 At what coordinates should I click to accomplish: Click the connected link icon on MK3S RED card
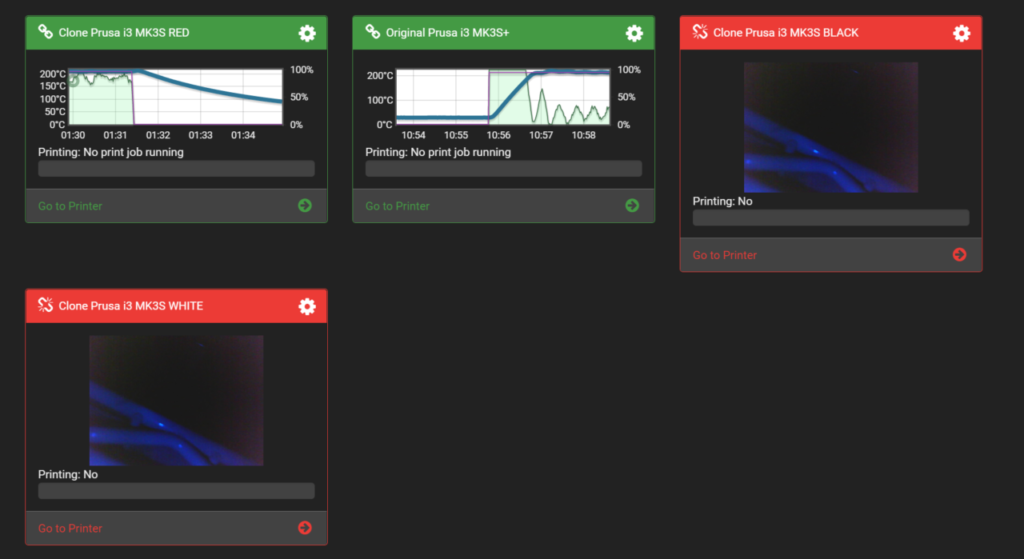coord(45,31)
